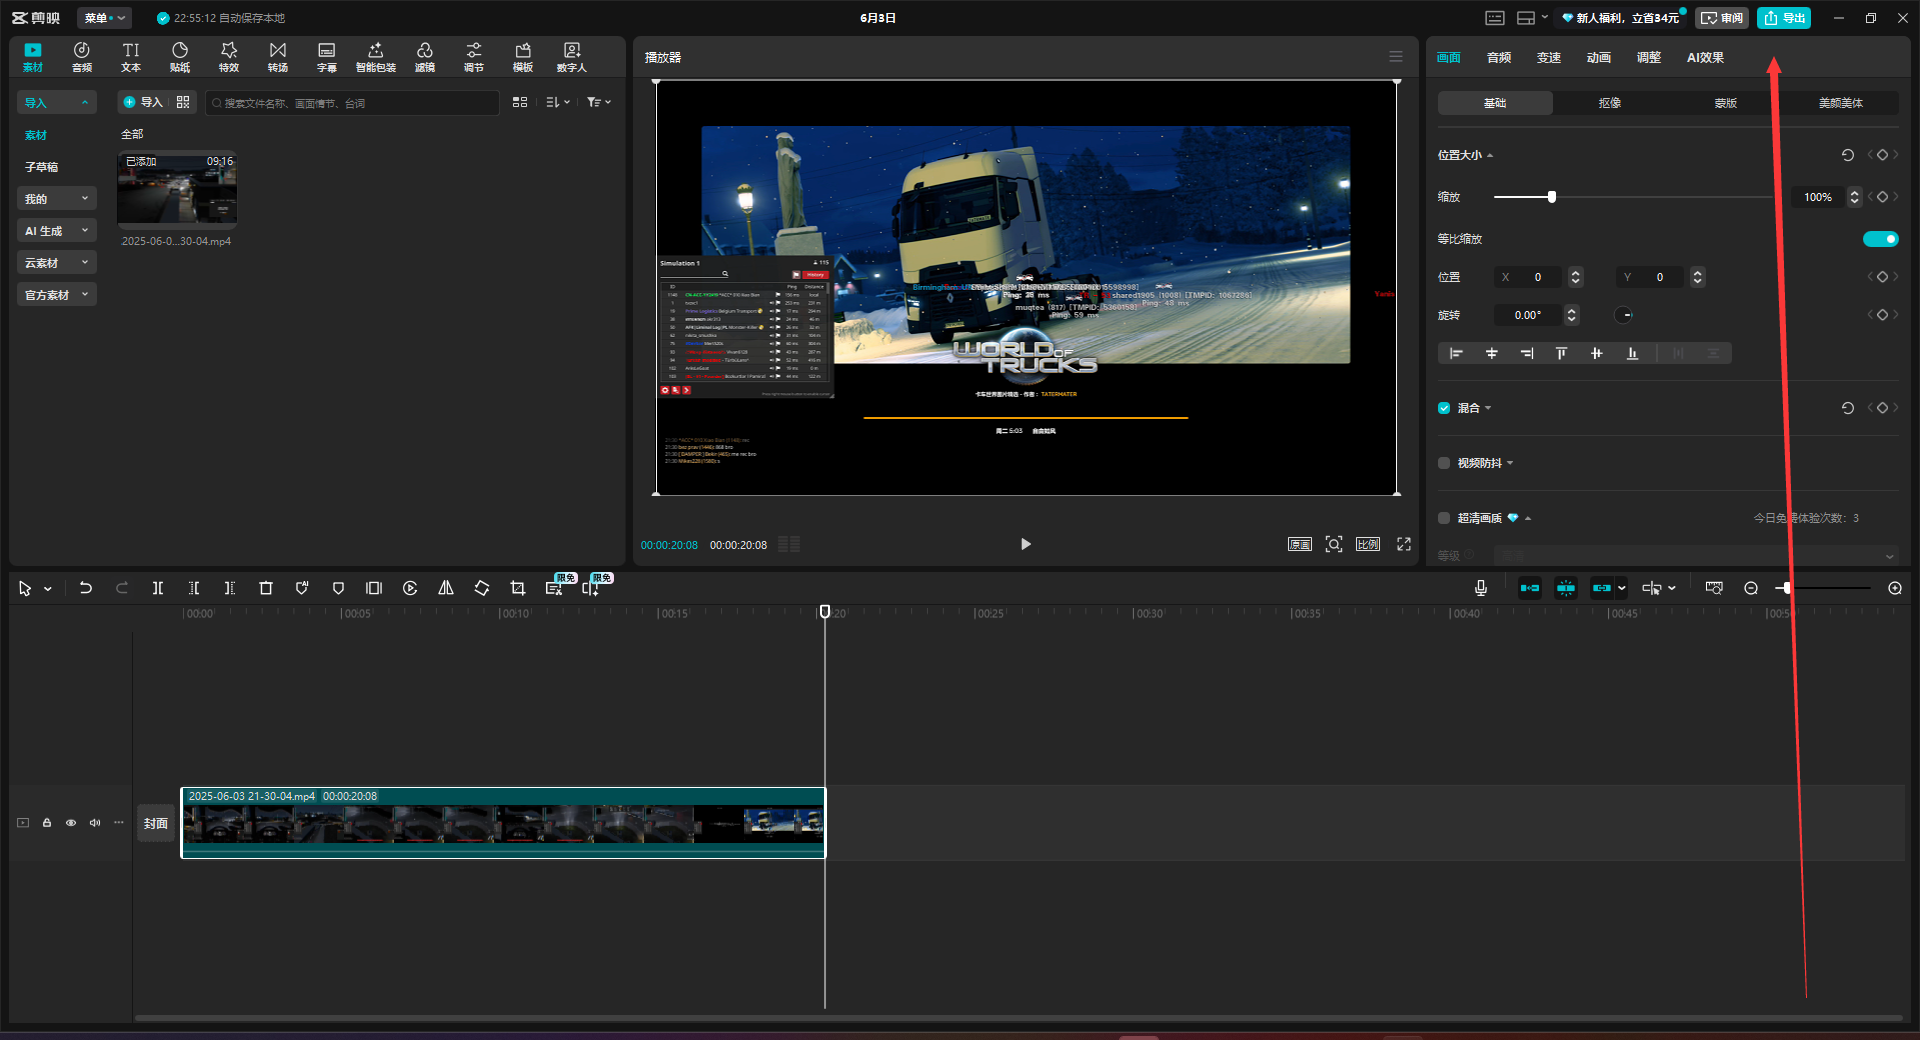Expand the 云素材 sidebar section
This screenshot has height=1040, width=1920.
point(57,263)
